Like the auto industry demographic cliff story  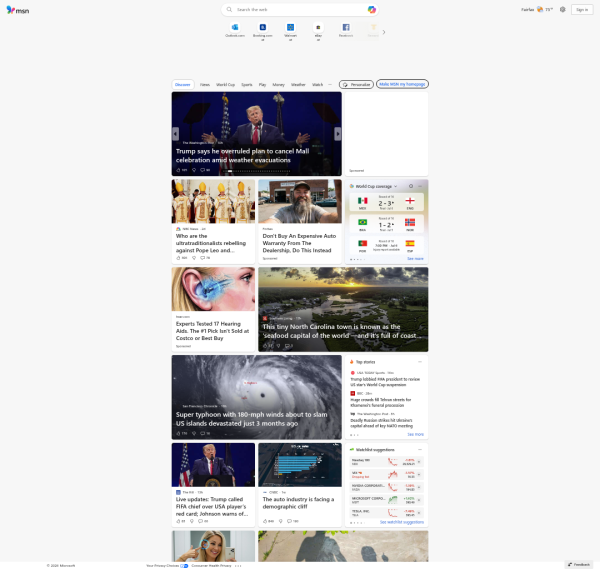(x=268, y=521)
